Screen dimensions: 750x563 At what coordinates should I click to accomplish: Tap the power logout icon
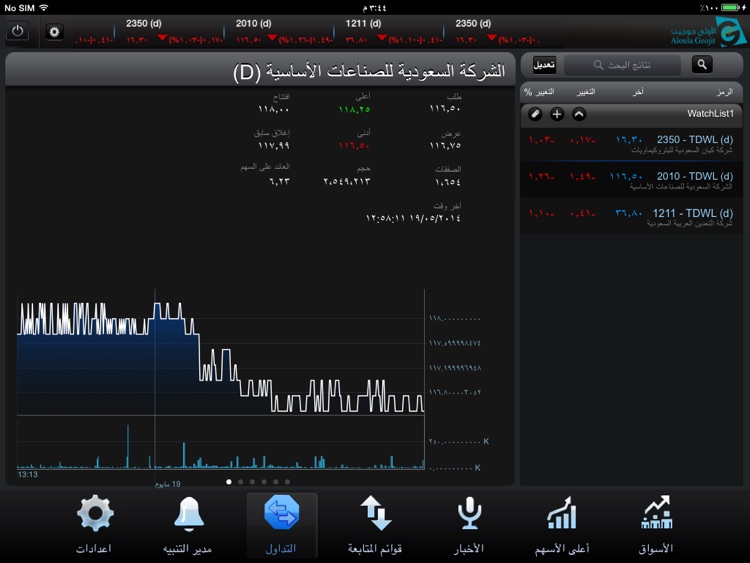[17, 32]
